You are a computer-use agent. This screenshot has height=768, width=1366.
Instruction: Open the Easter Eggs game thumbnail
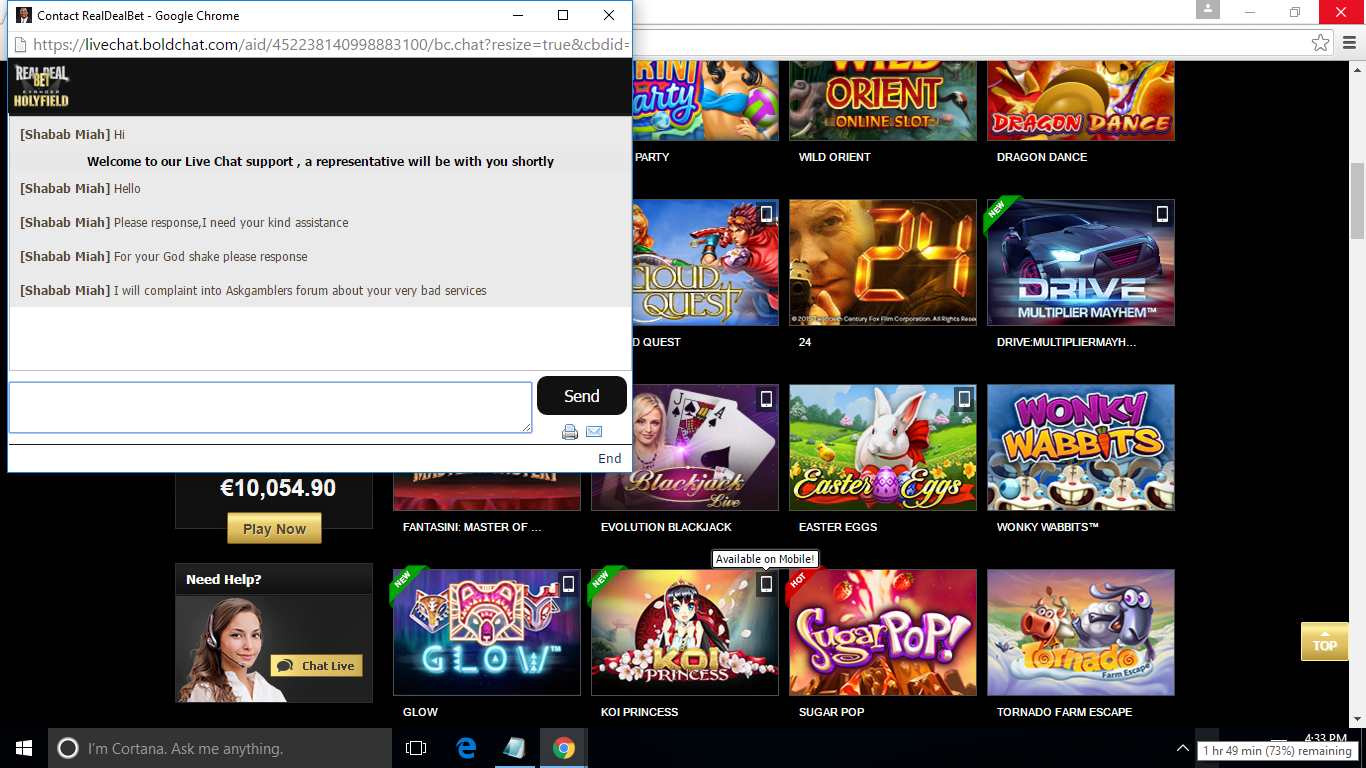point(883,448)
